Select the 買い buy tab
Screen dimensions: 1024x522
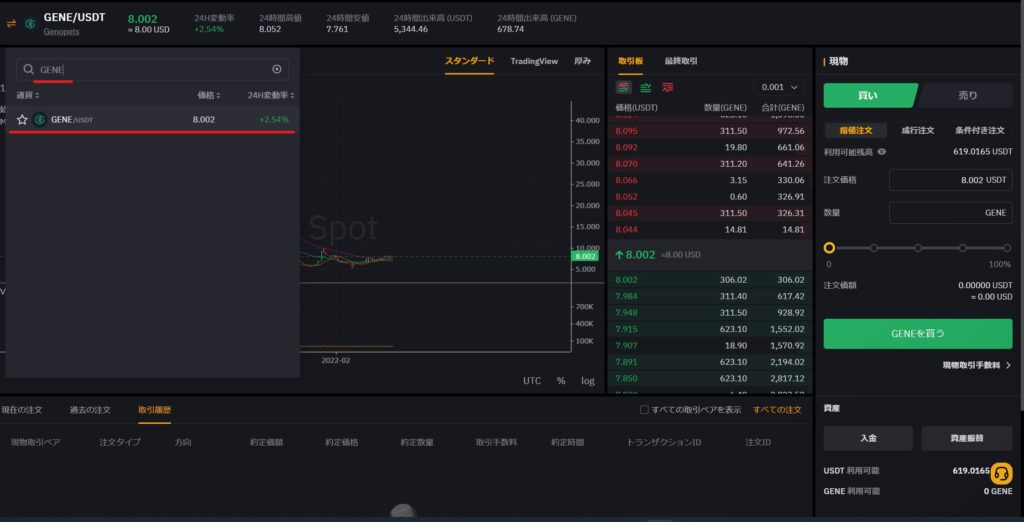[869, 95]
